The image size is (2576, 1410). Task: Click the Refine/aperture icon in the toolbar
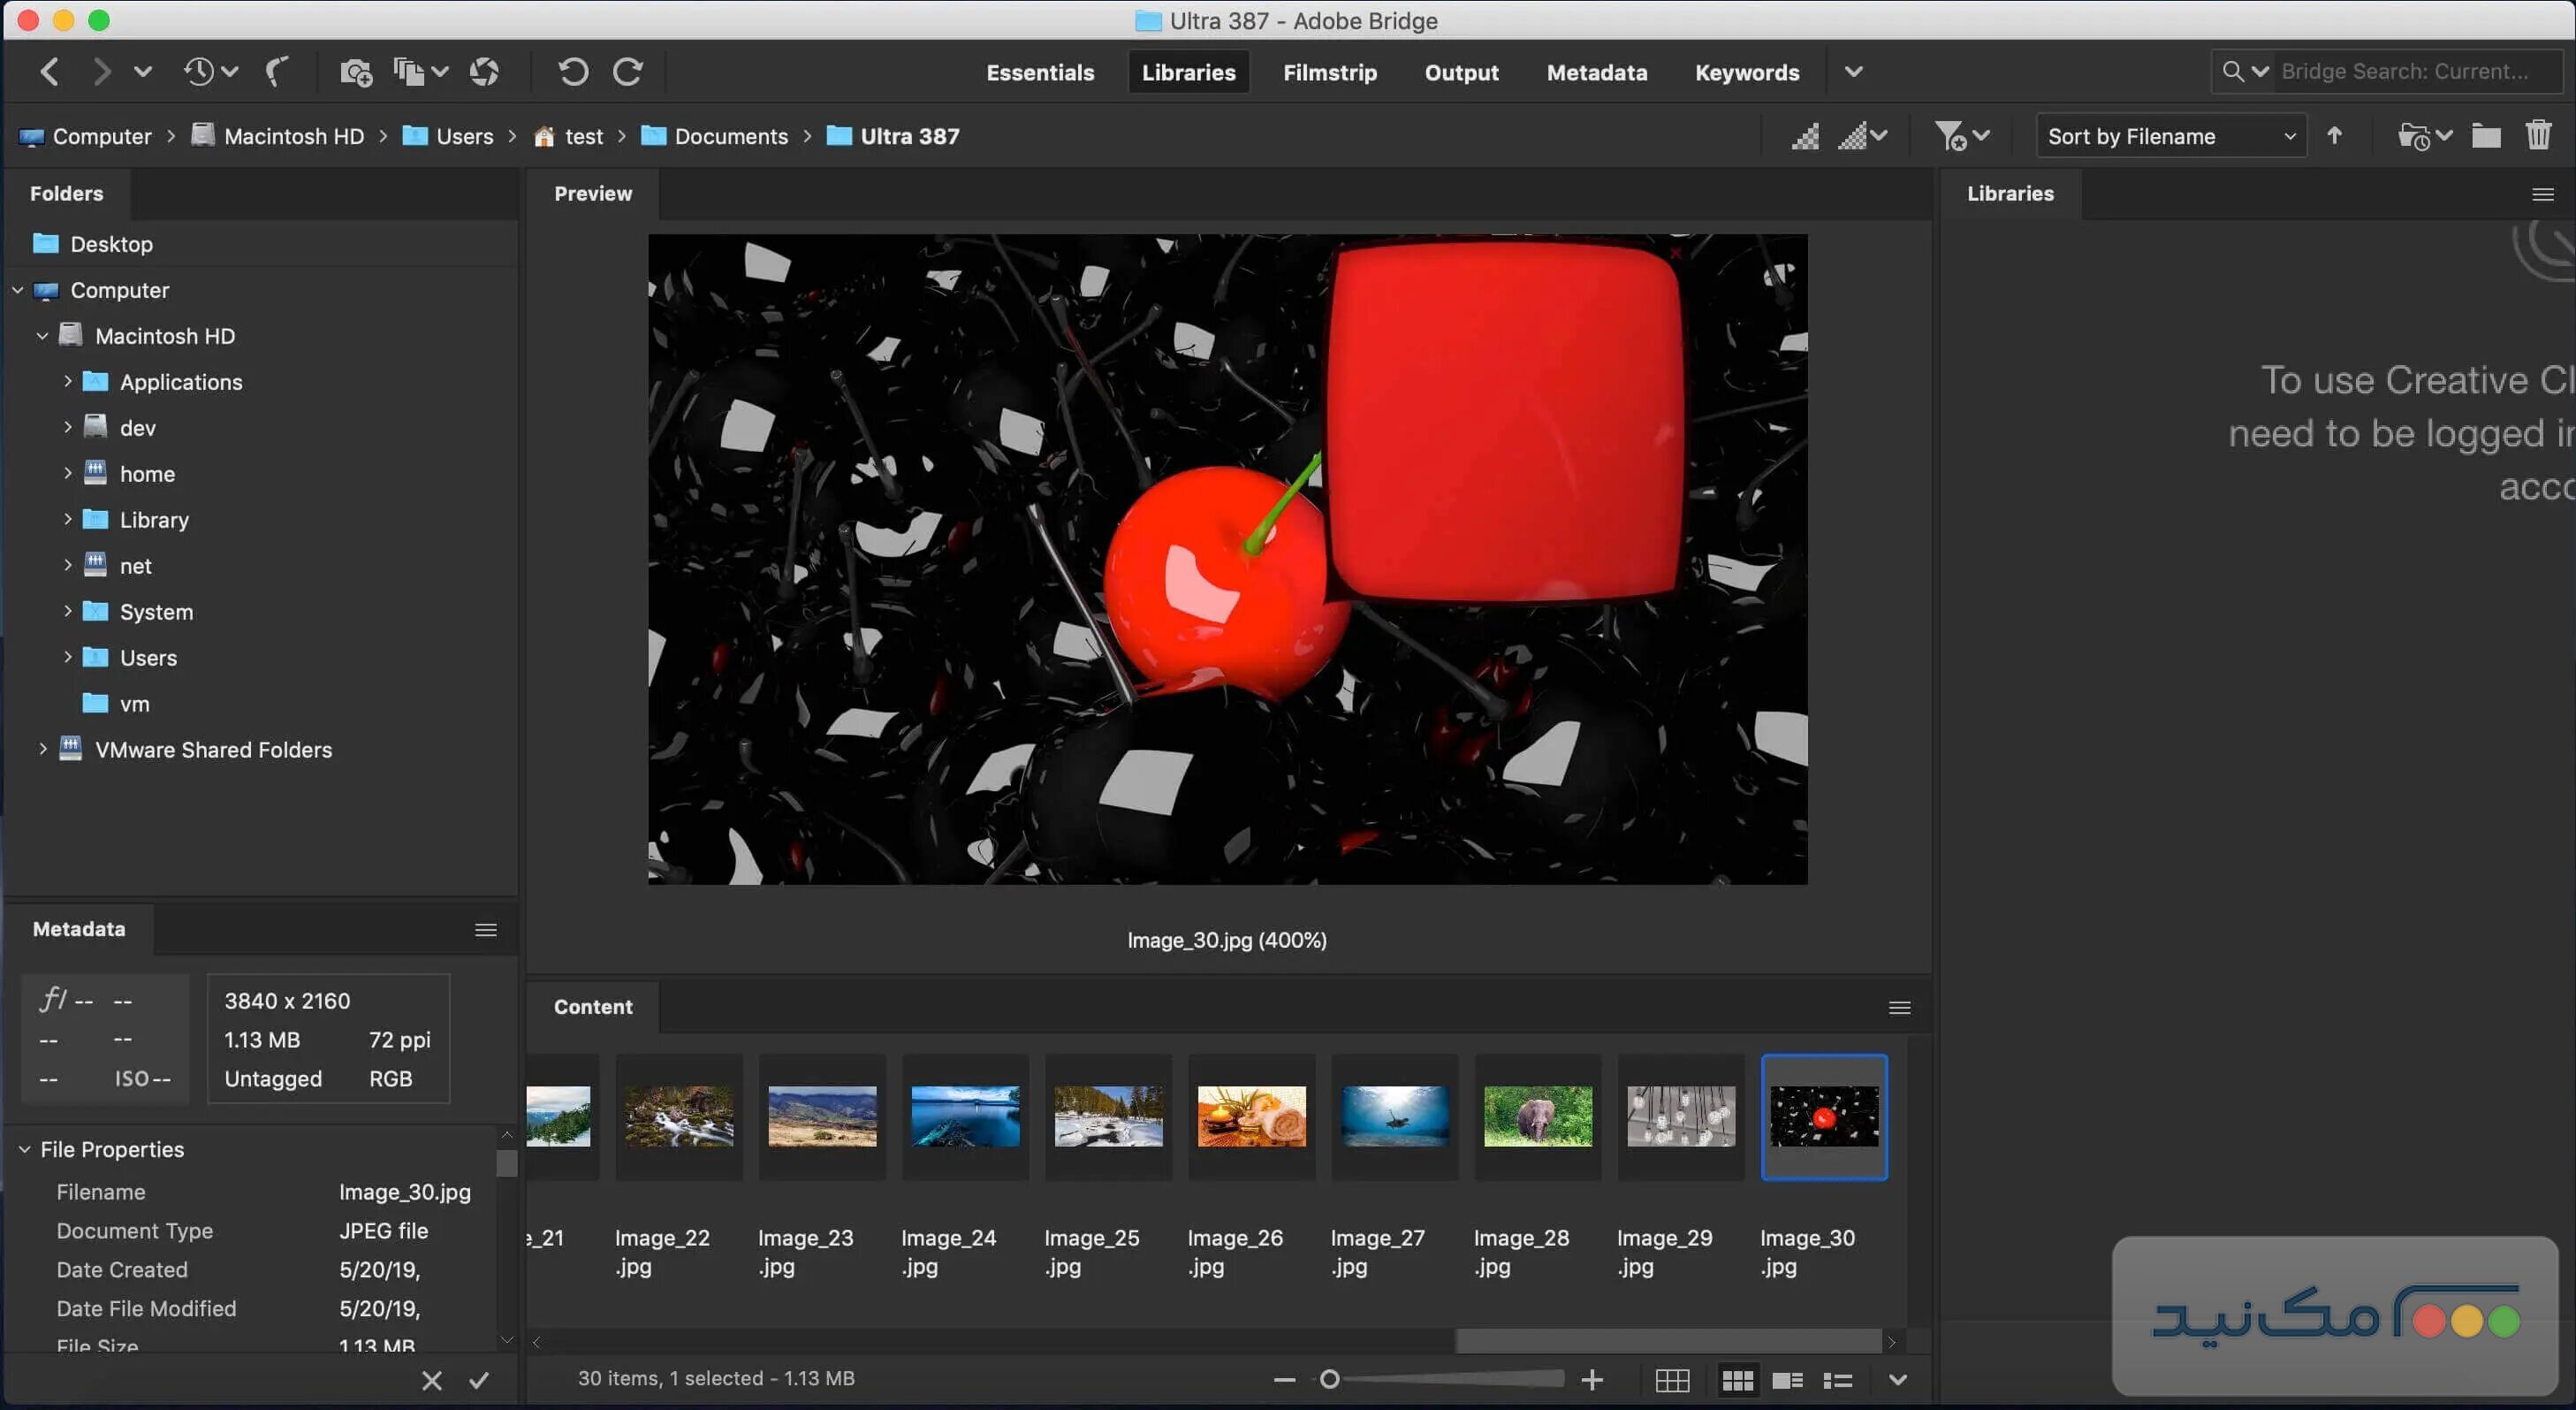(x=484, y=71)
